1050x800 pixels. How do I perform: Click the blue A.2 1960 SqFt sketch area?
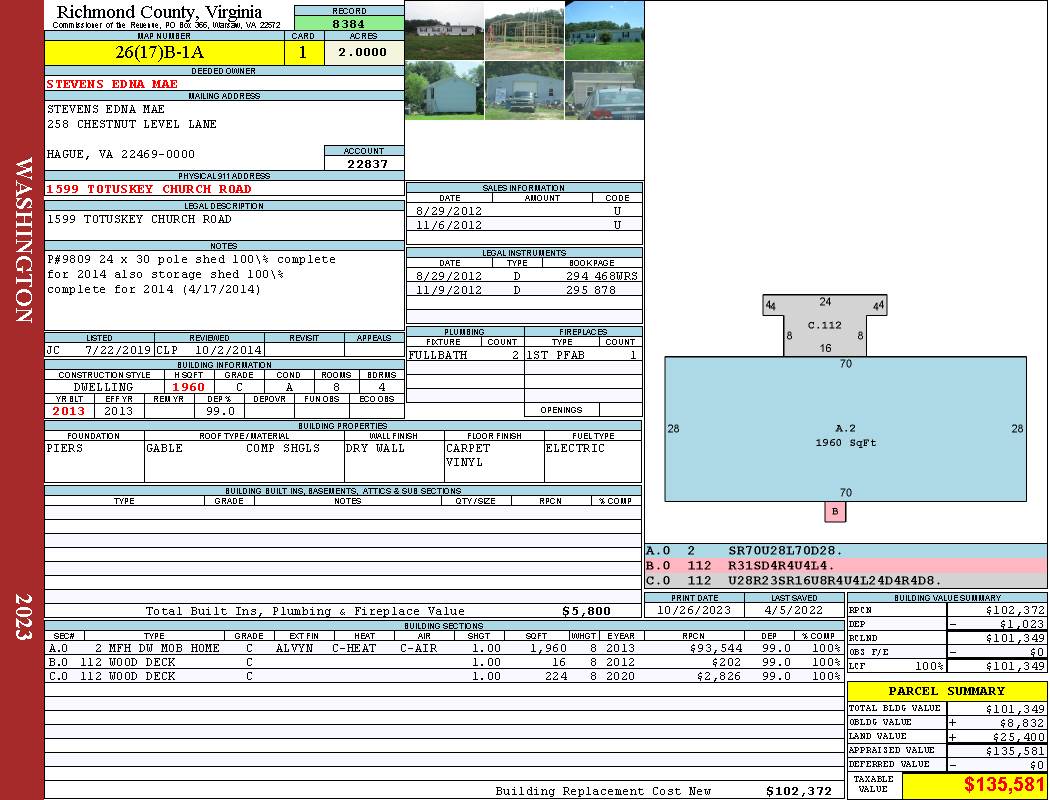coord(845,430)
